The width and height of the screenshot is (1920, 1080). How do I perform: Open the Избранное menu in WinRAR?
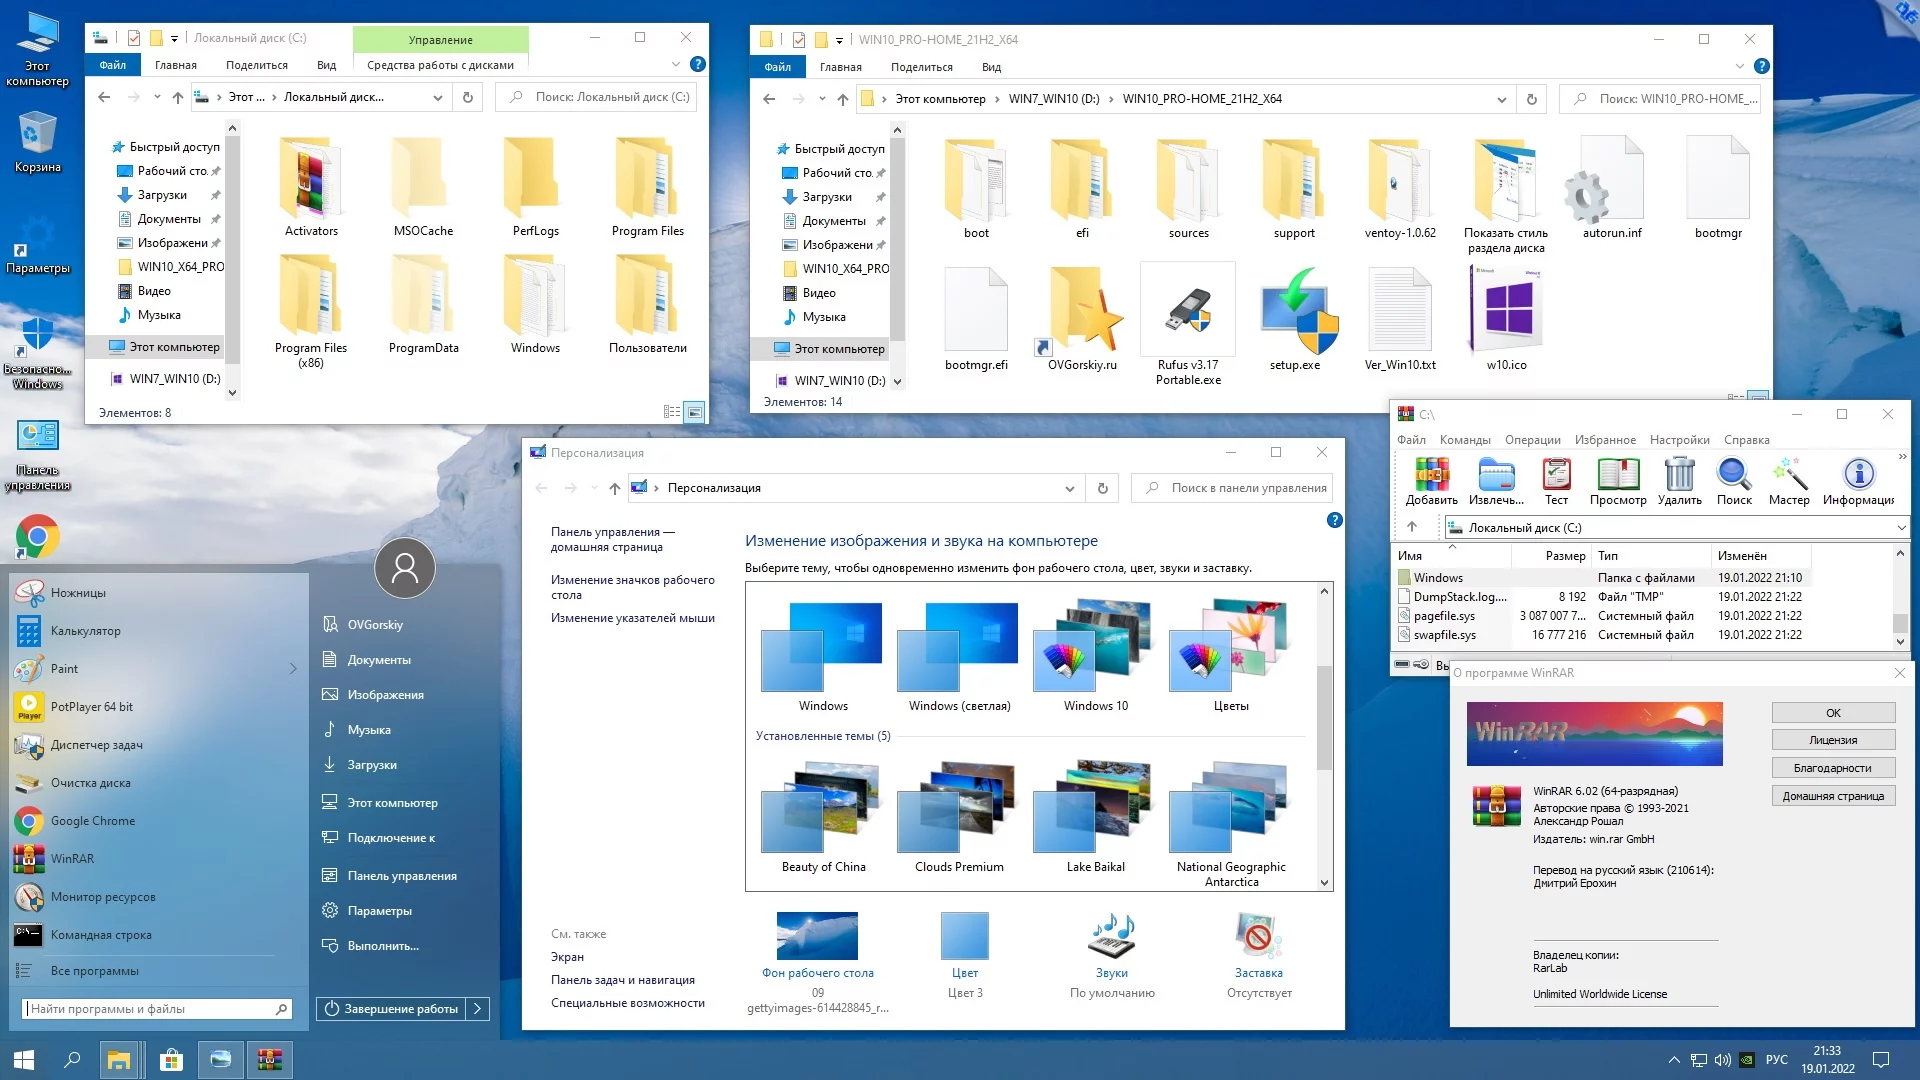pos(1605,440)
